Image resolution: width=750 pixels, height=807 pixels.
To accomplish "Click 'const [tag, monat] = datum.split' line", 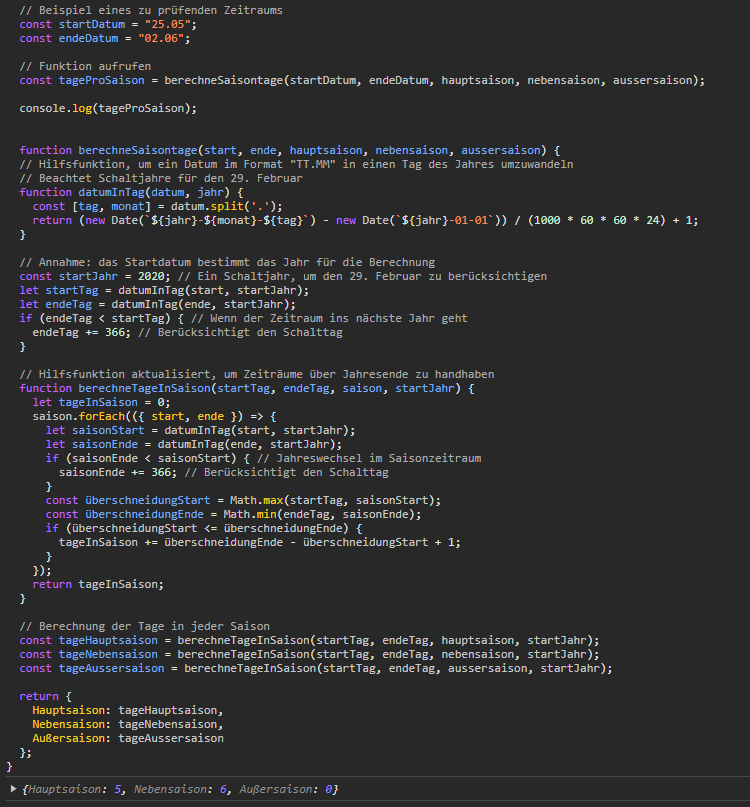I will 158,206.
